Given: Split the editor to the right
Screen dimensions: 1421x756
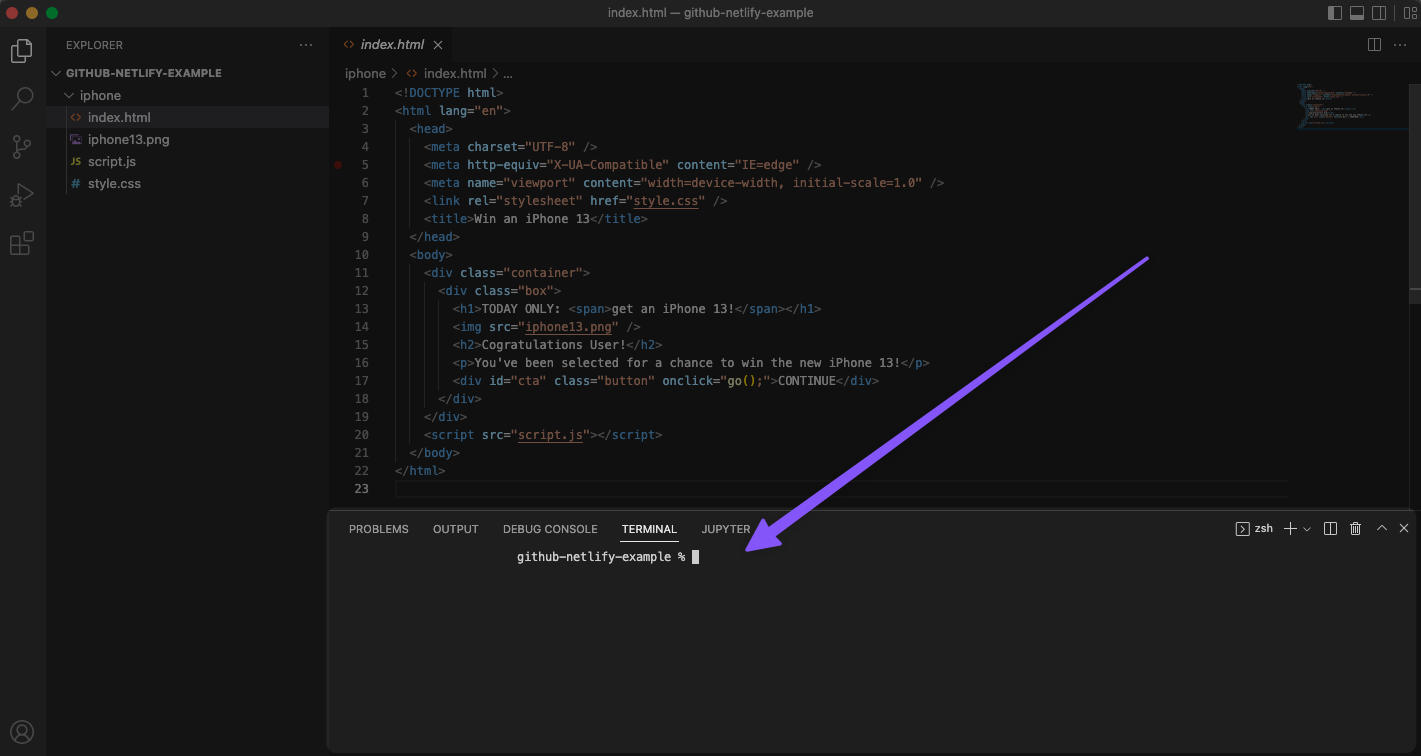Looking at the screenshot, I should point(1374,45).
